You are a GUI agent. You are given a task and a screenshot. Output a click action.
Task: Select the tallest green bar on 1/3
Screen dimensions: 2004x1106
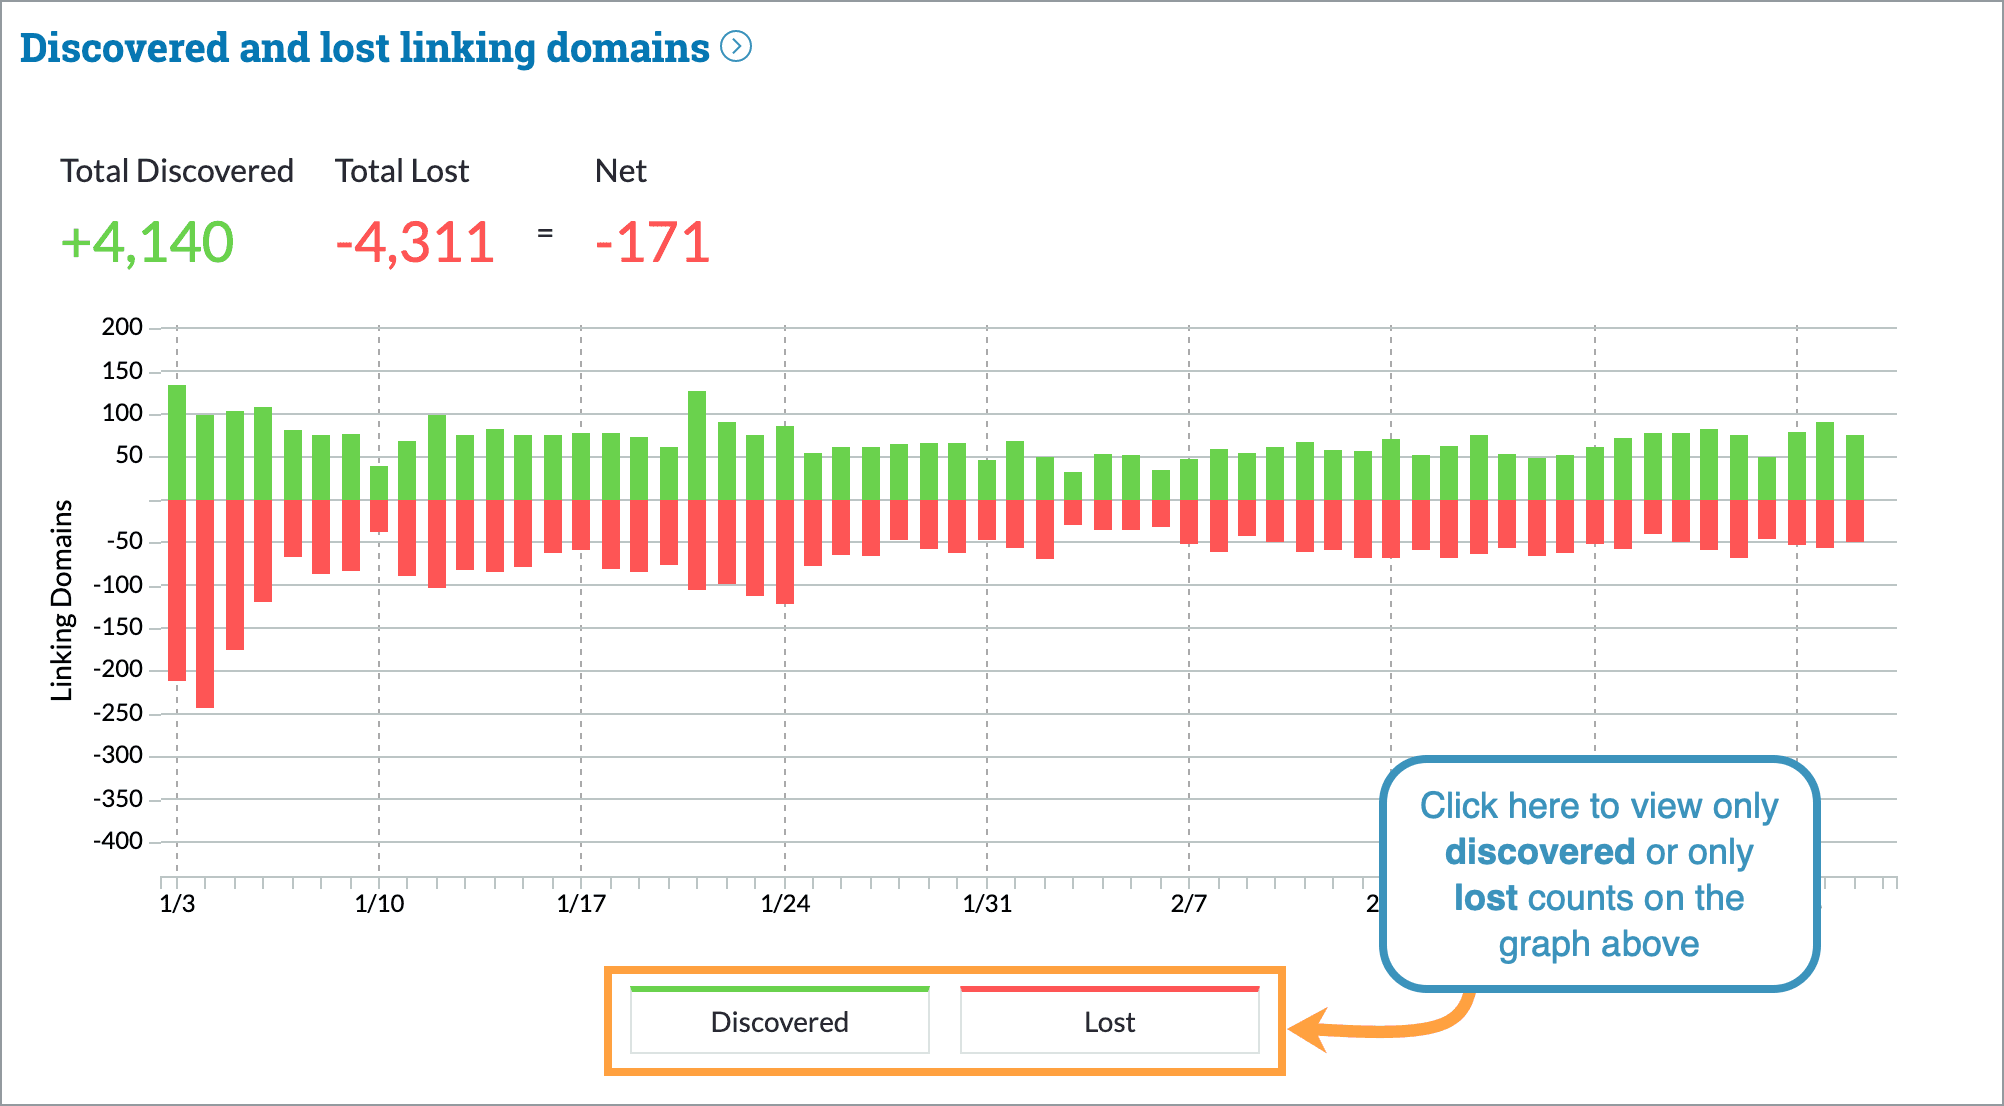point(178,440)
